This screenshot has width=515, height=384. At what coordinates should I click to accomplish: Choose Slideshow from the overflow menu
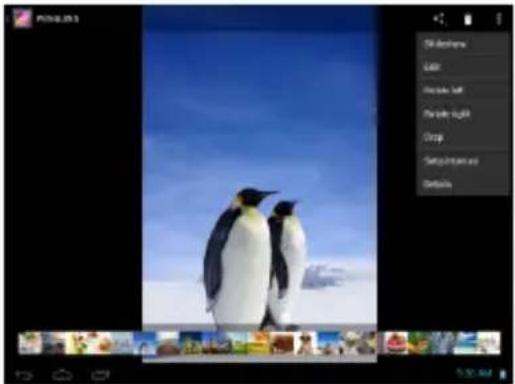click(463, 44)
